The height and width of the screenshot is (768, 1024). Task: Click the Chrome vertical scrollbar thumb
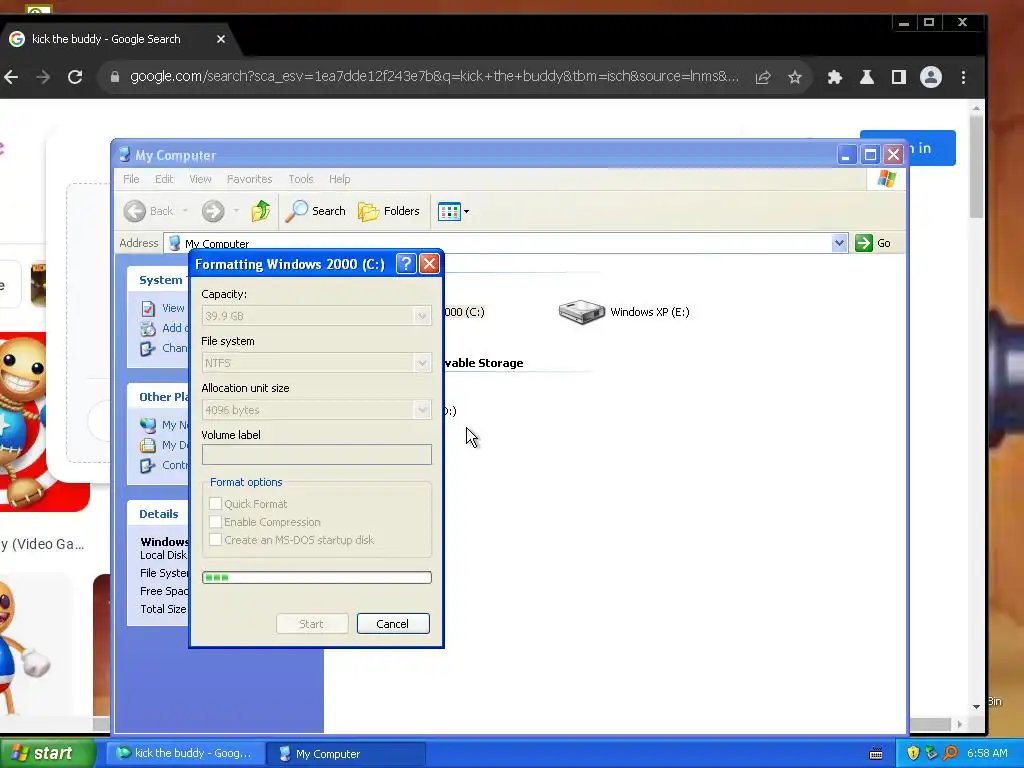(976, 167)
